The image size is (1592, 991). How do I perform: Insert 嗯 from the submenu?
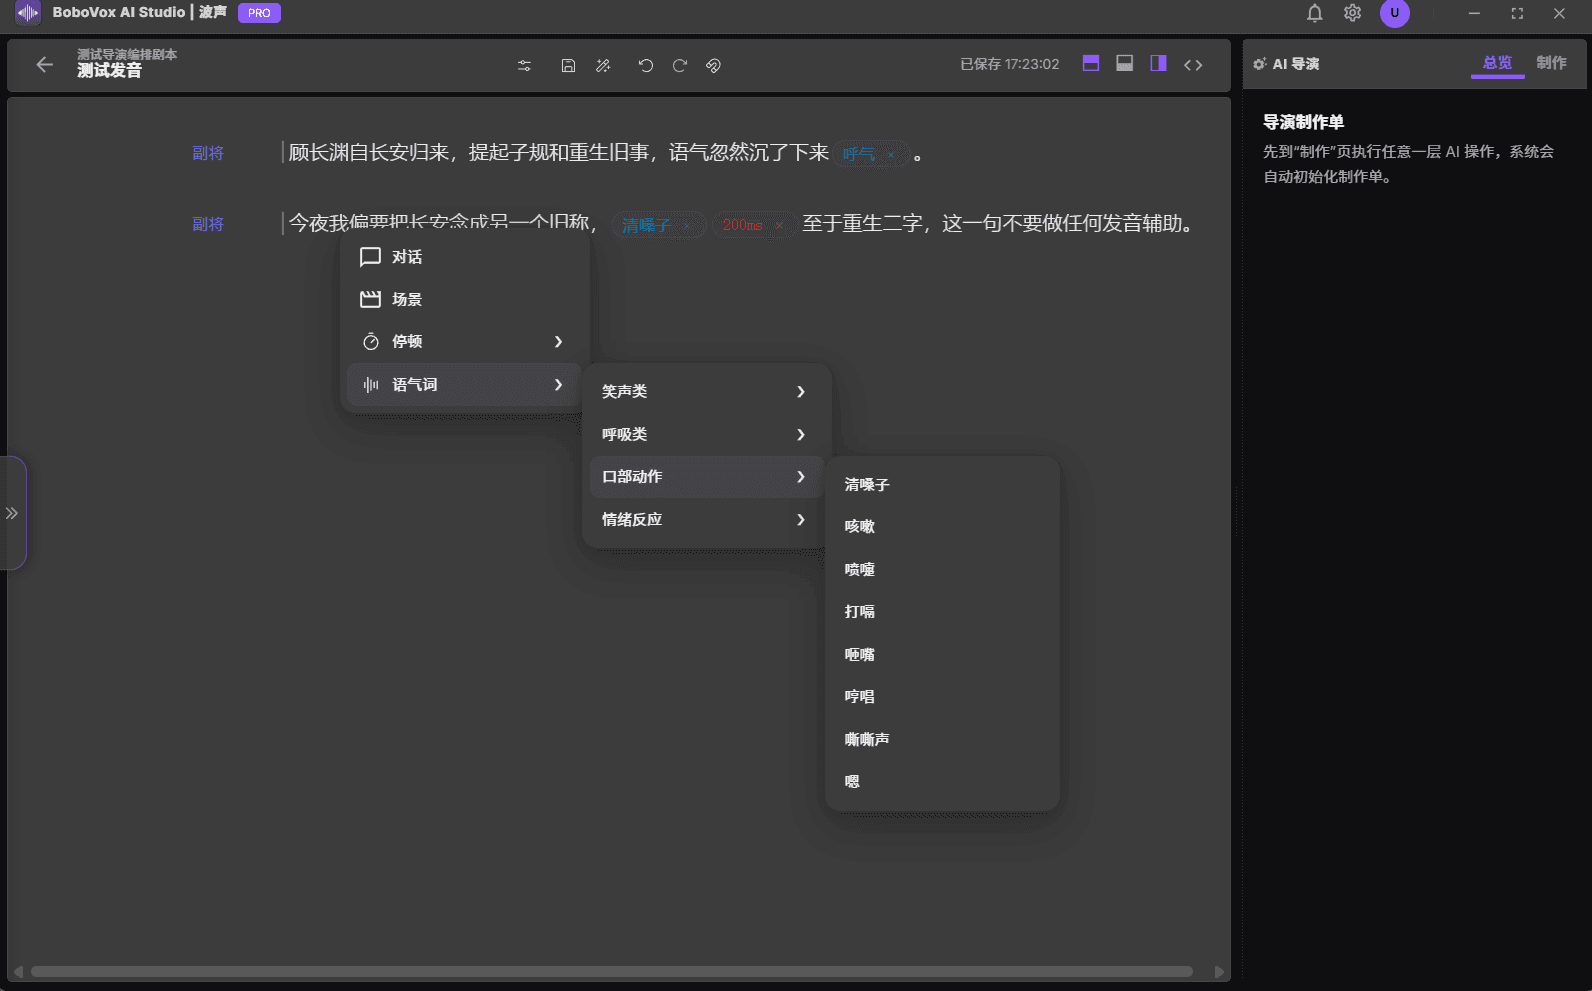942,782
